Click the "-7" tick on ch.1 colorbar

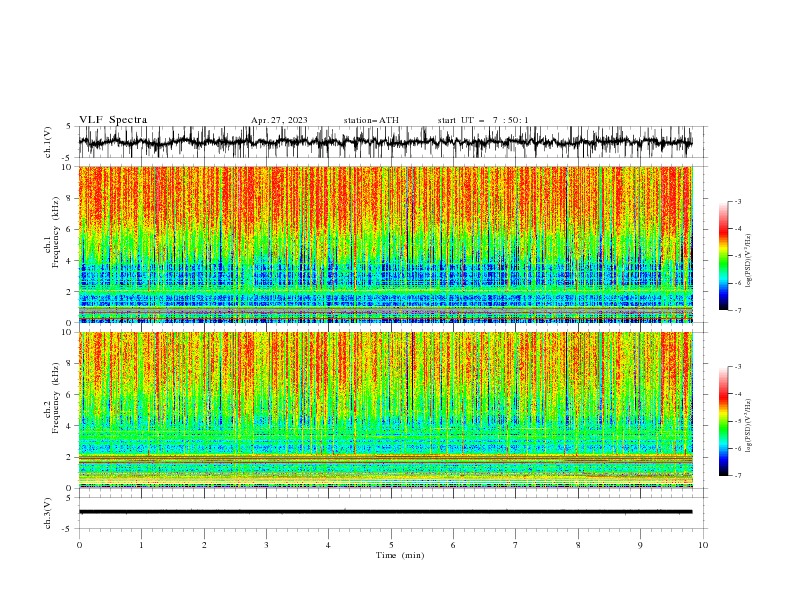pyautogui.click(x=737, y=310)
